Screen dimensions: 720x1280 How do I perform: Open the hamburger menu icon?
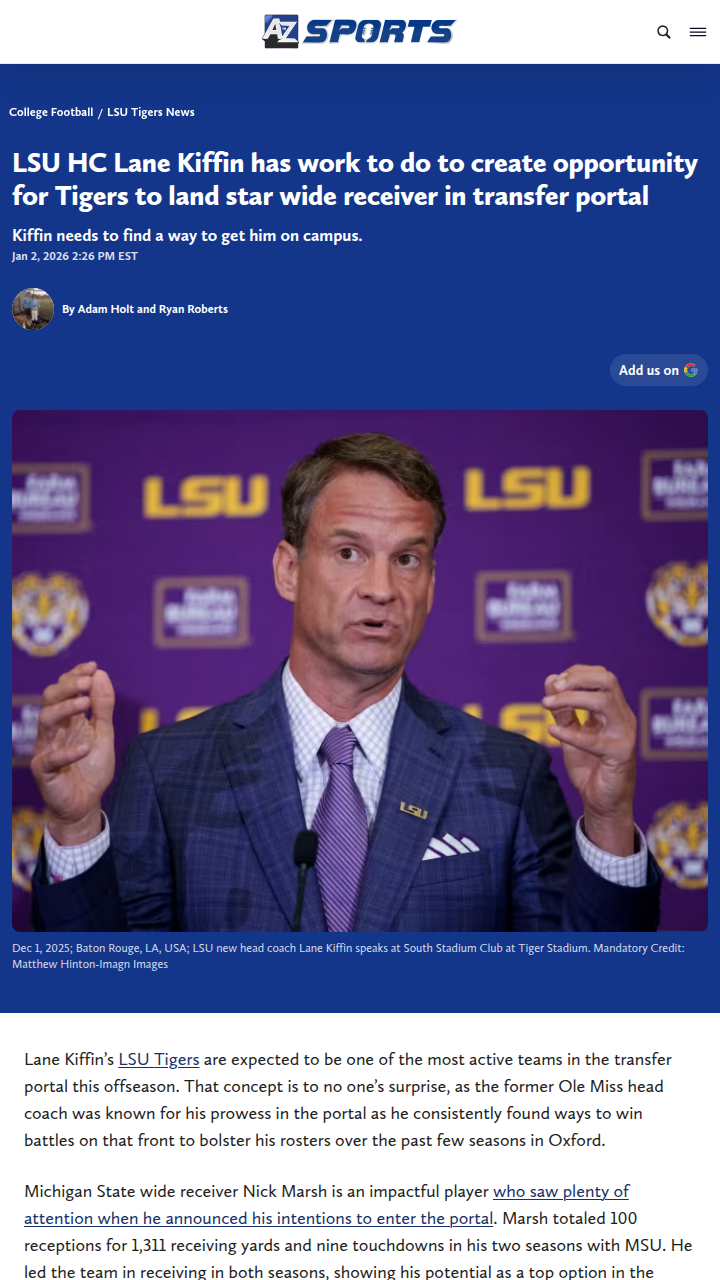click(x=698, y=32)
